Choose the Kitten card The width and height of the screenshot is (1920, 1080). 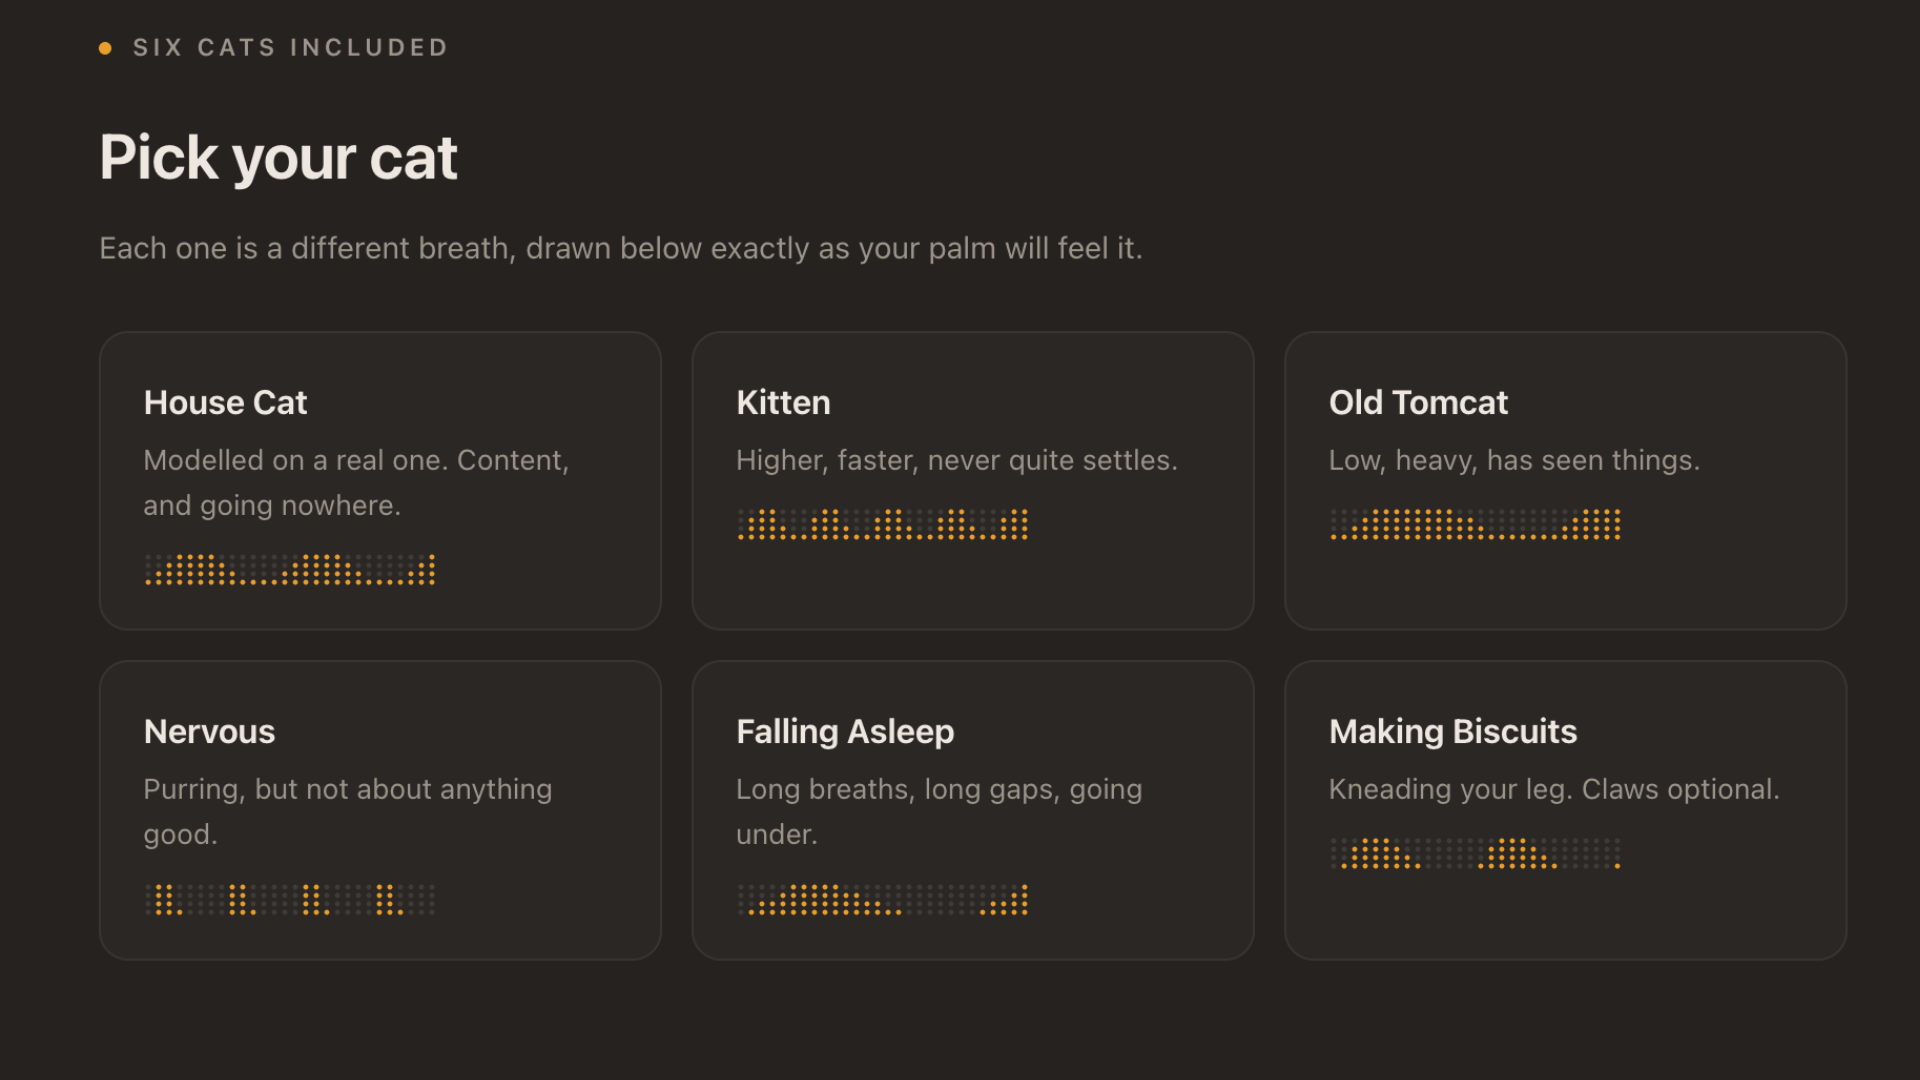973,481
